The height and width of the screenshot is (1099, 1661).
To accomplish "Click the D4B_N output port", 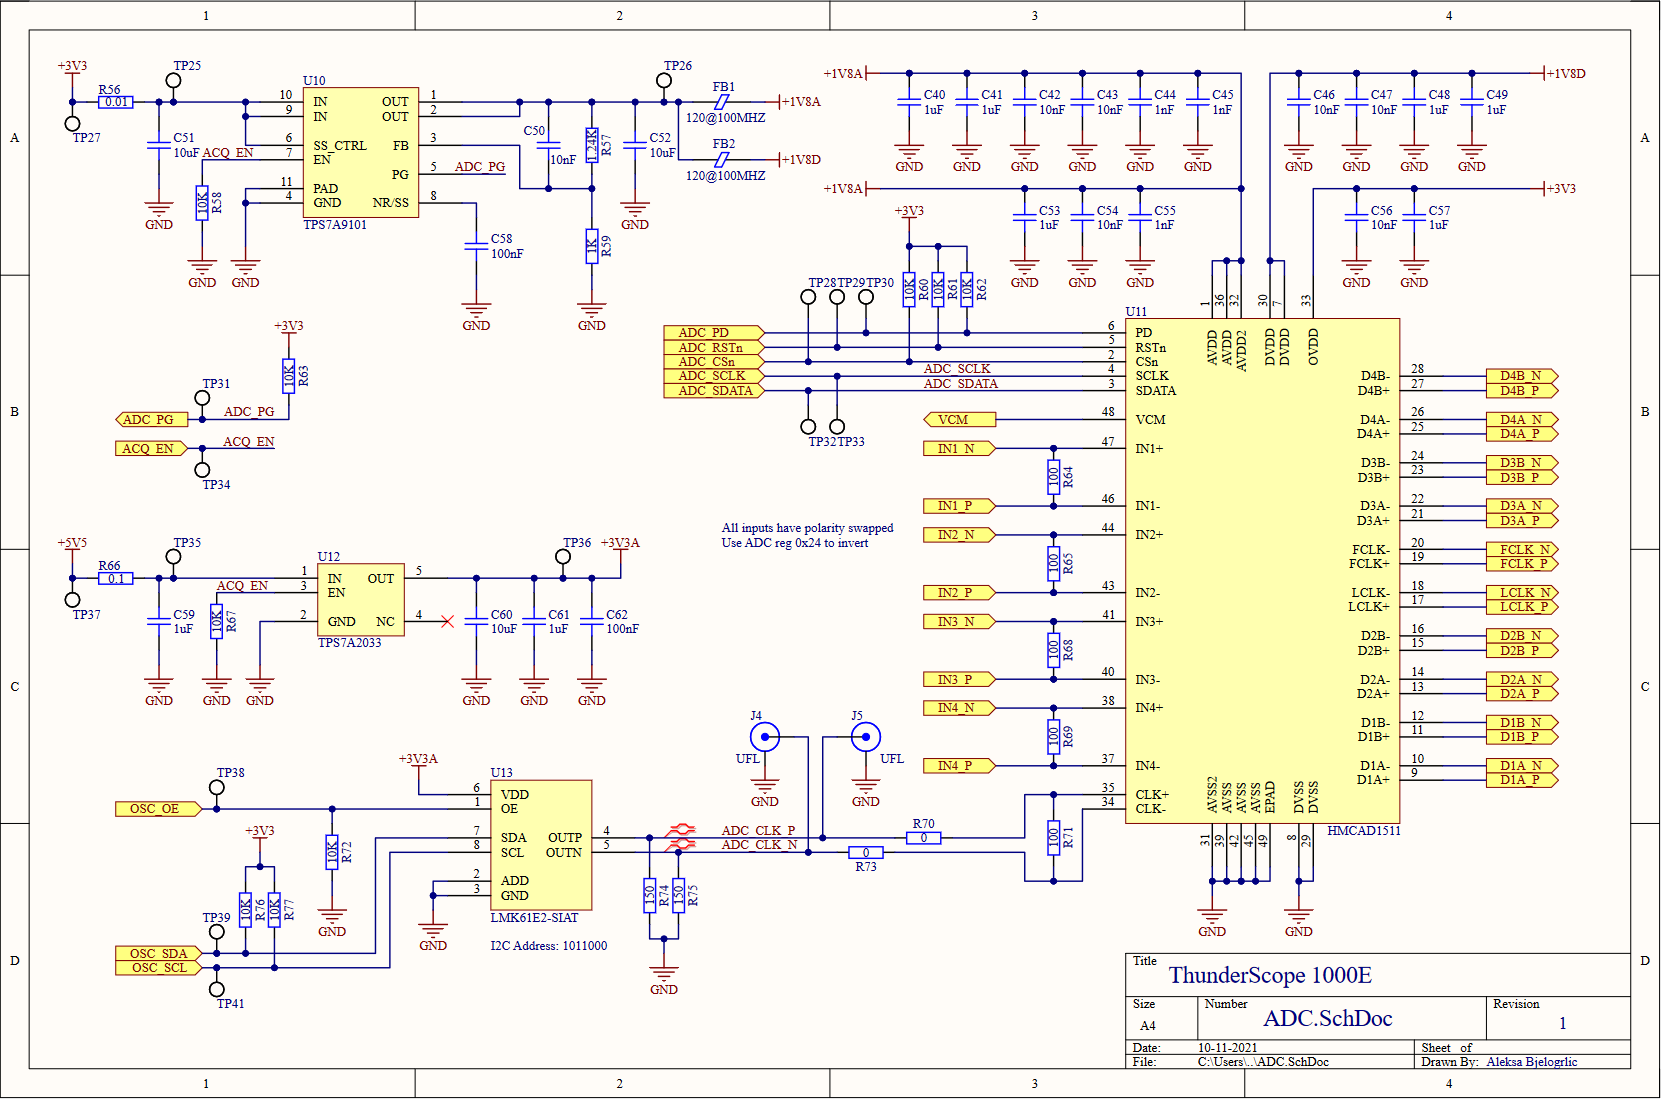I will click(x=1522, y=376).
